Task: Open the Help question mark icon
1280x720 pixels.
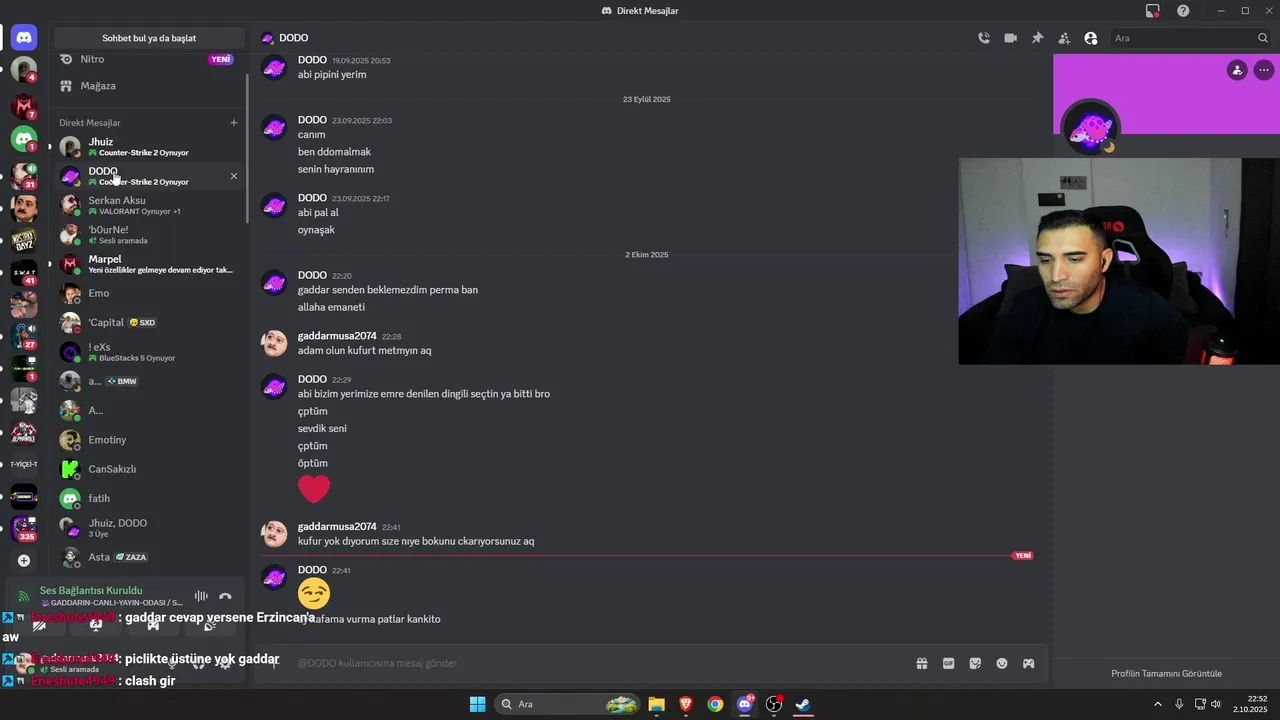Action: coord(1183,11)
